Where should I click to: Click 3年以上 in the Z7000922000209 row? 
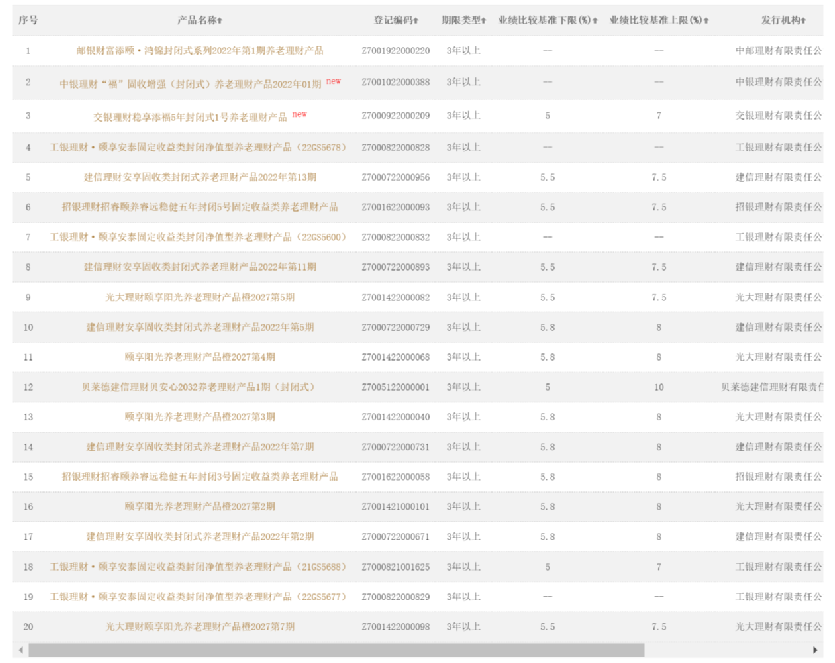point(464,116)
